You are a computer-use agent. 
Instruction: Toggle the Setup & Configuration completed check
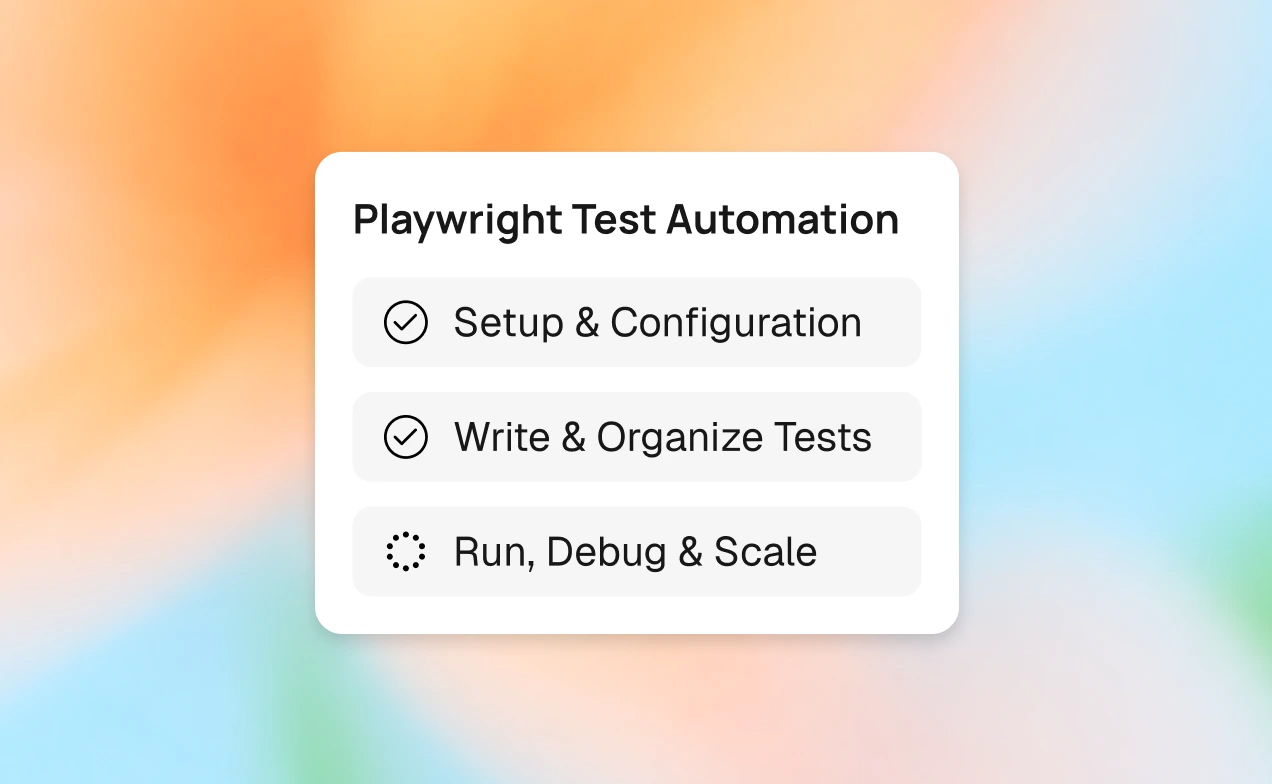(x=406, y=323)
